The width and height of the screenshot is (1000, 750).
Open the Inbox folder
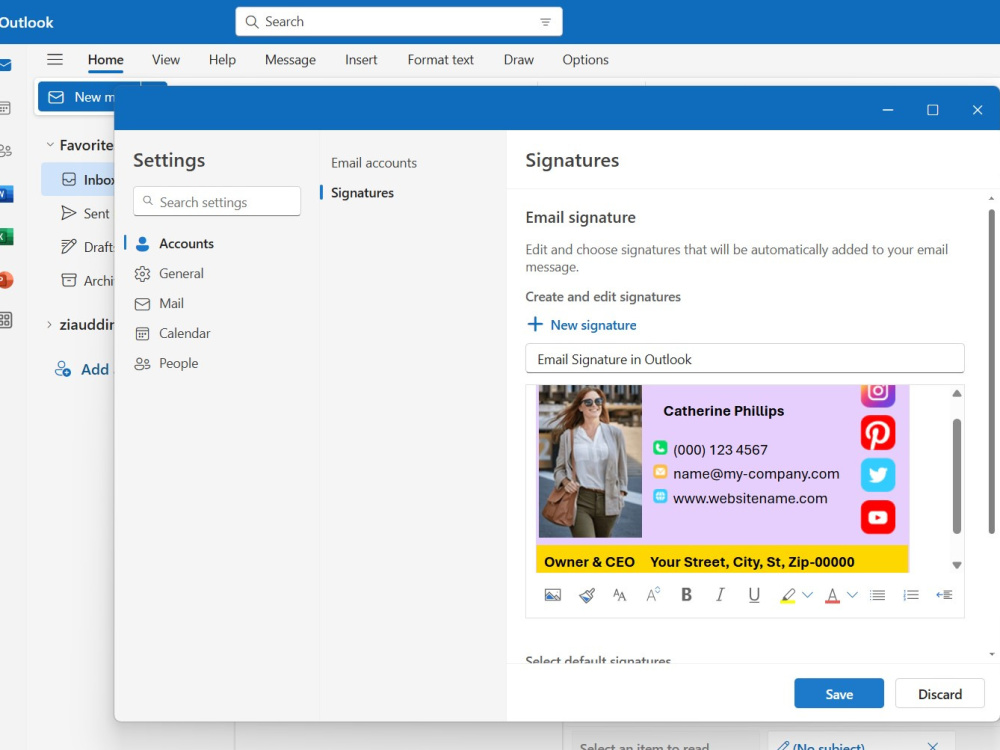point(78,179)
